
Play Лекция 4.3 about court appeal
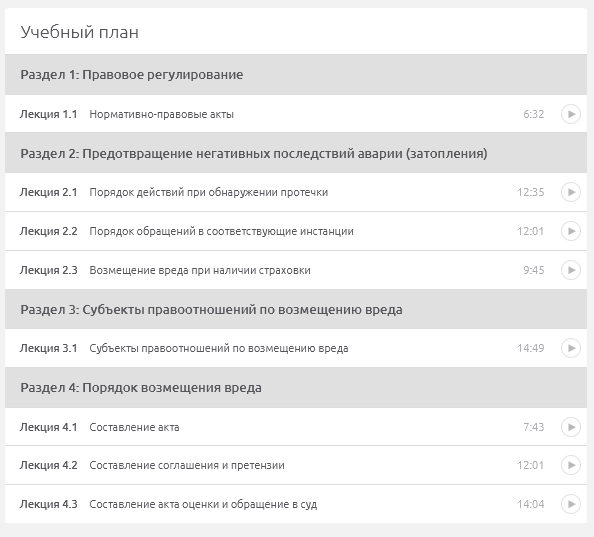tap(571, 504)
